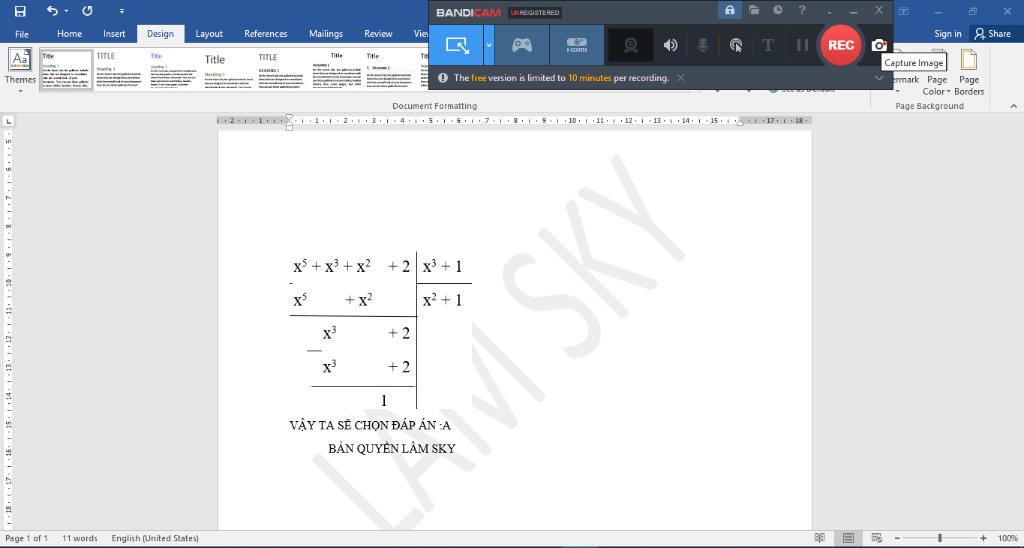Screen dimensions: 1024x548
Task: Select the Design ribbon tab
Action: tap(161, 34)
